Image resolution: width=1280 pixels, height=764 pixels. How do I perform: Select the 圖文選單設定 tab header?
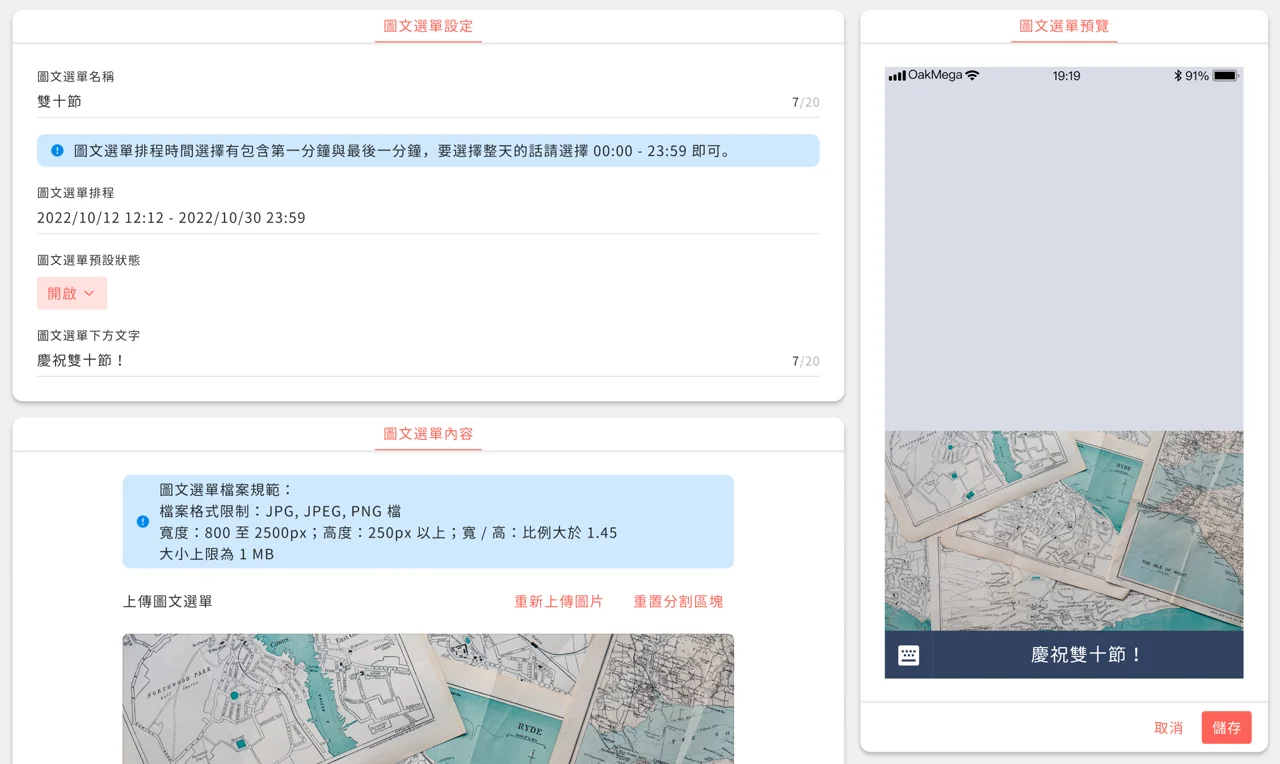tap(428, 27)
